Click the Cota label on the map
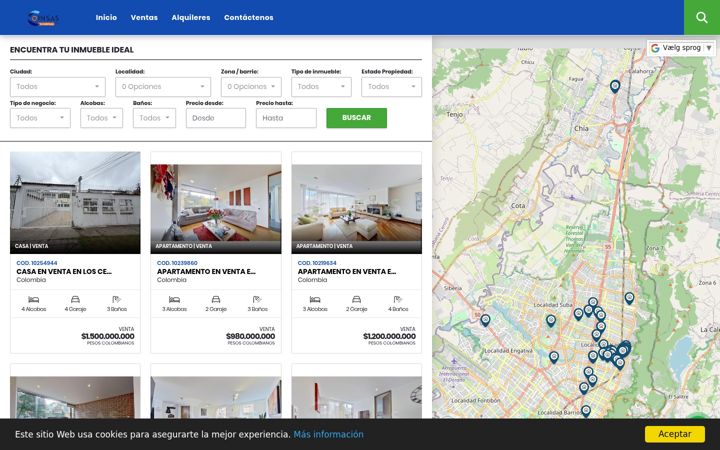Screen dimensions: 720x450 click(x=518, y=205)
